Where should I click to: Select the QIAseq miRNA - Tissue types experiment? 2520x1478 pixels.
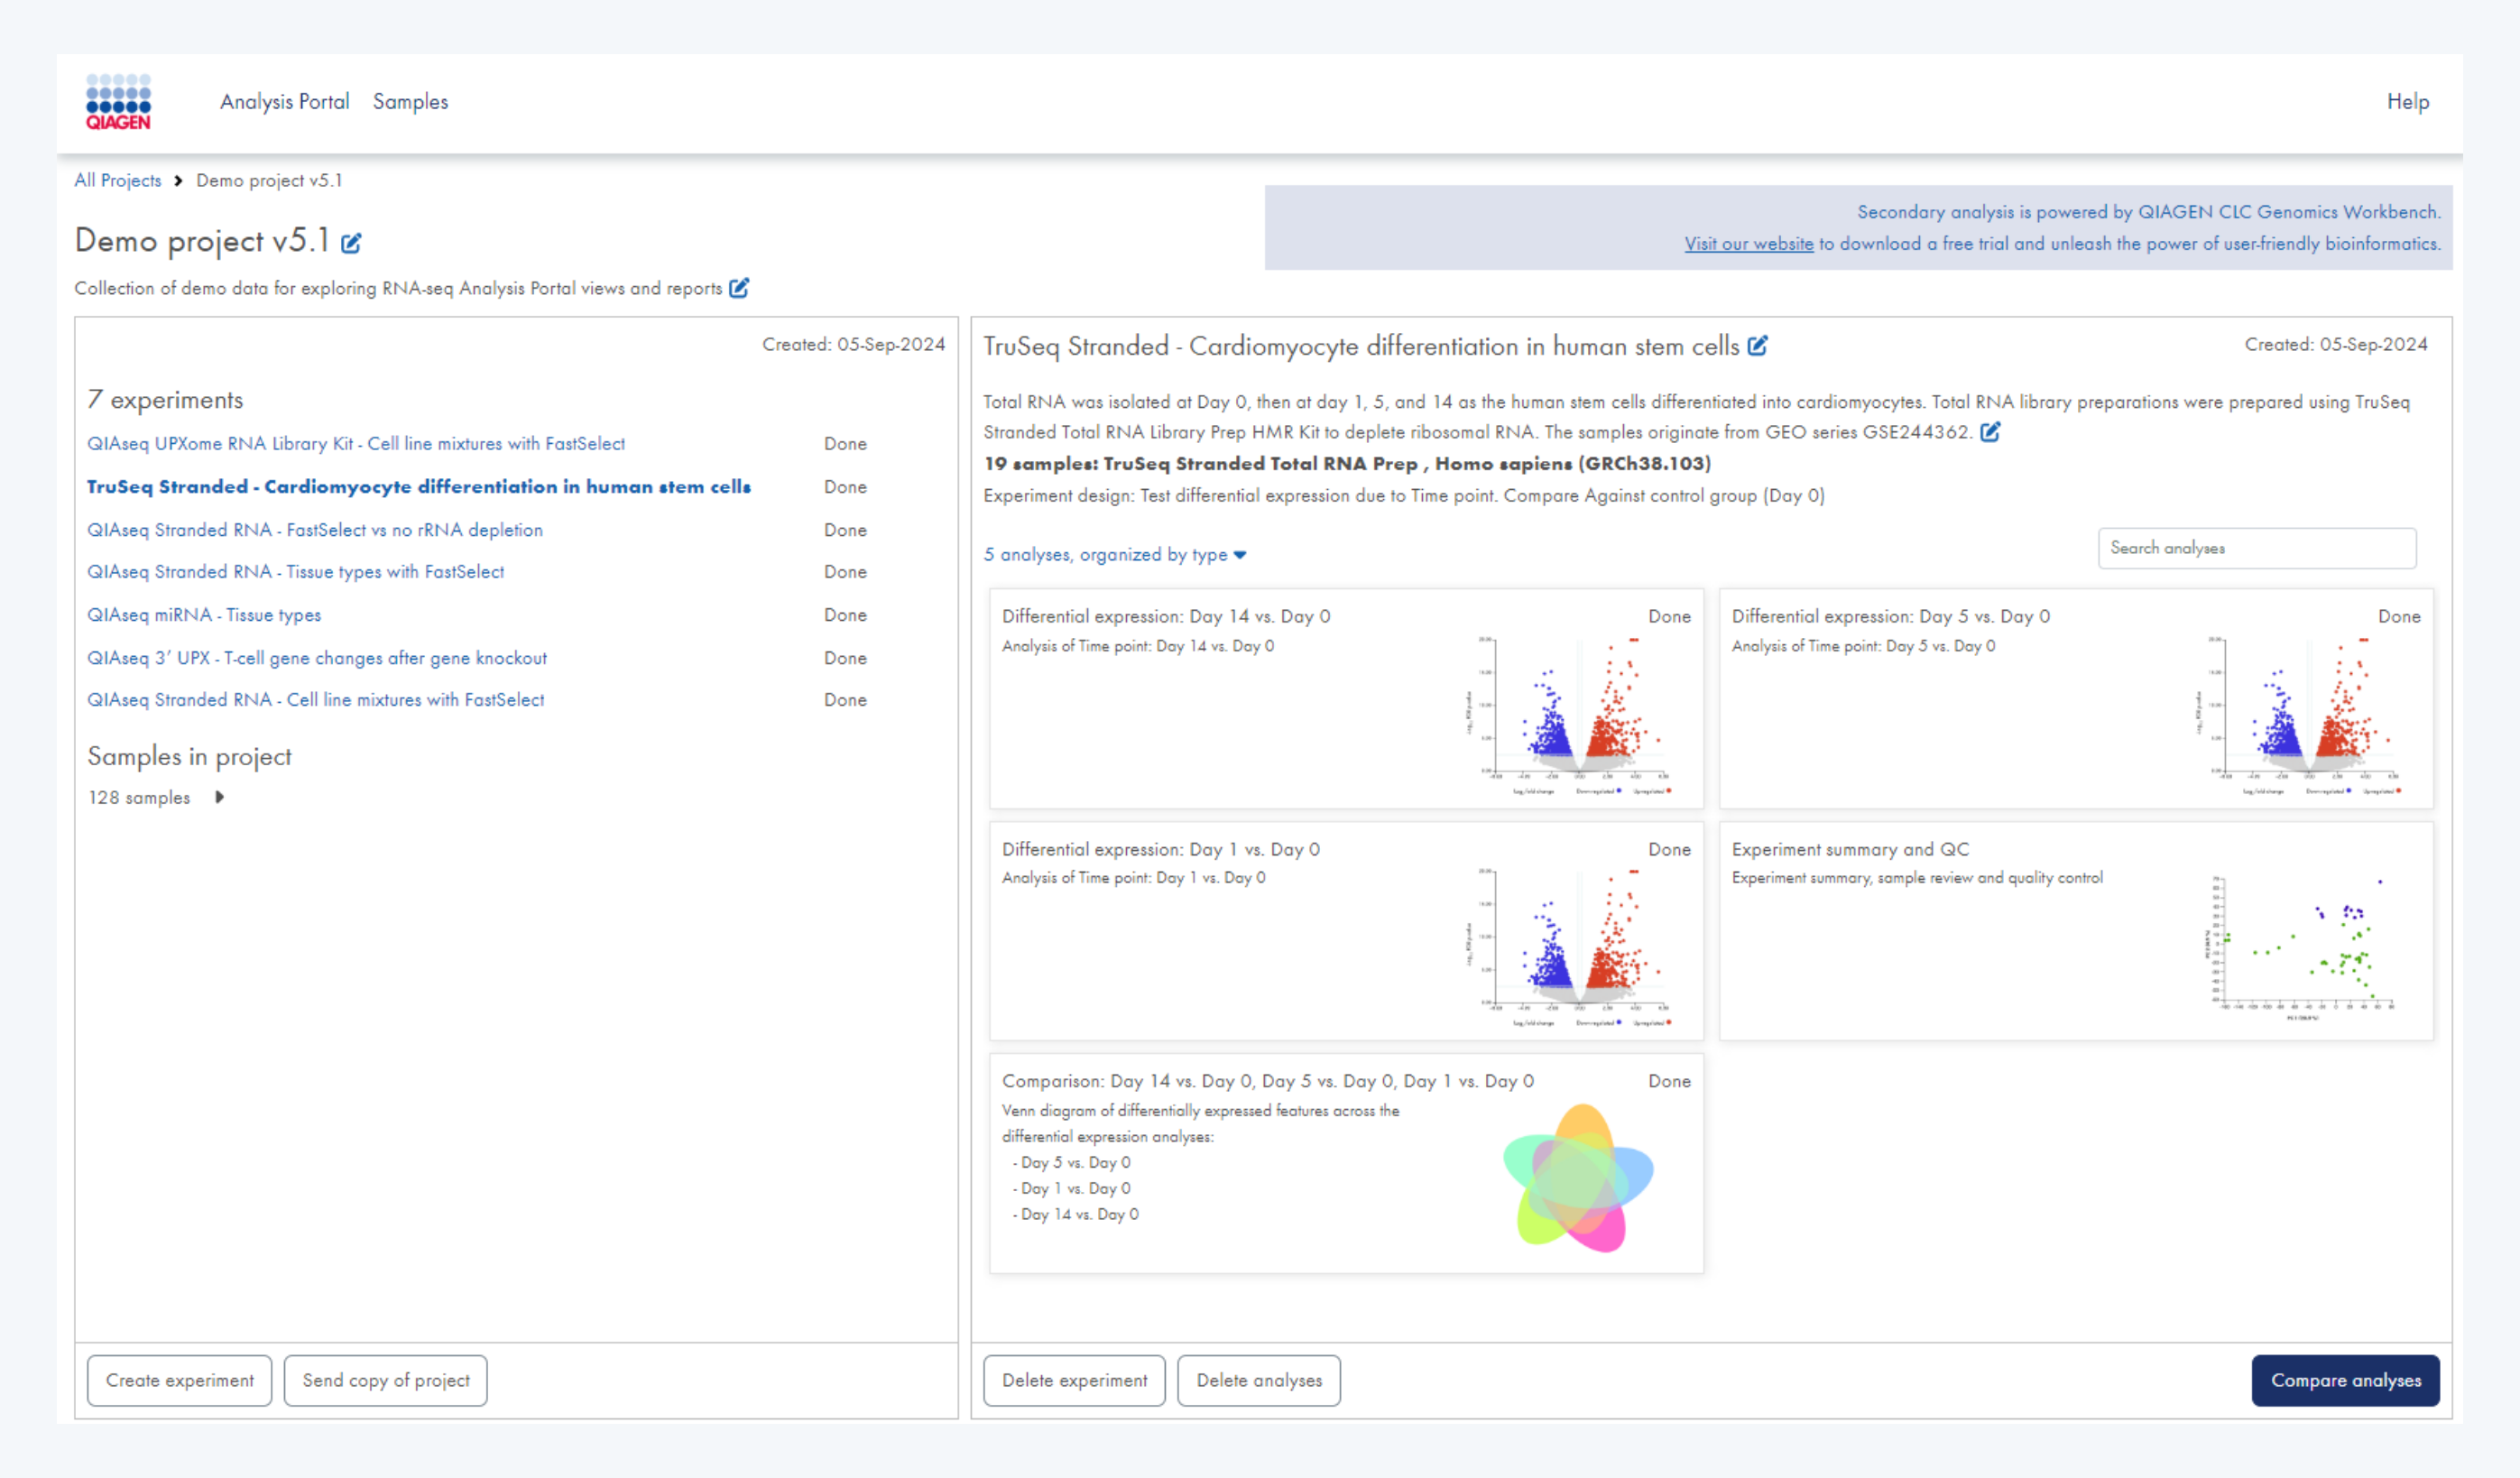click(204, 615)
